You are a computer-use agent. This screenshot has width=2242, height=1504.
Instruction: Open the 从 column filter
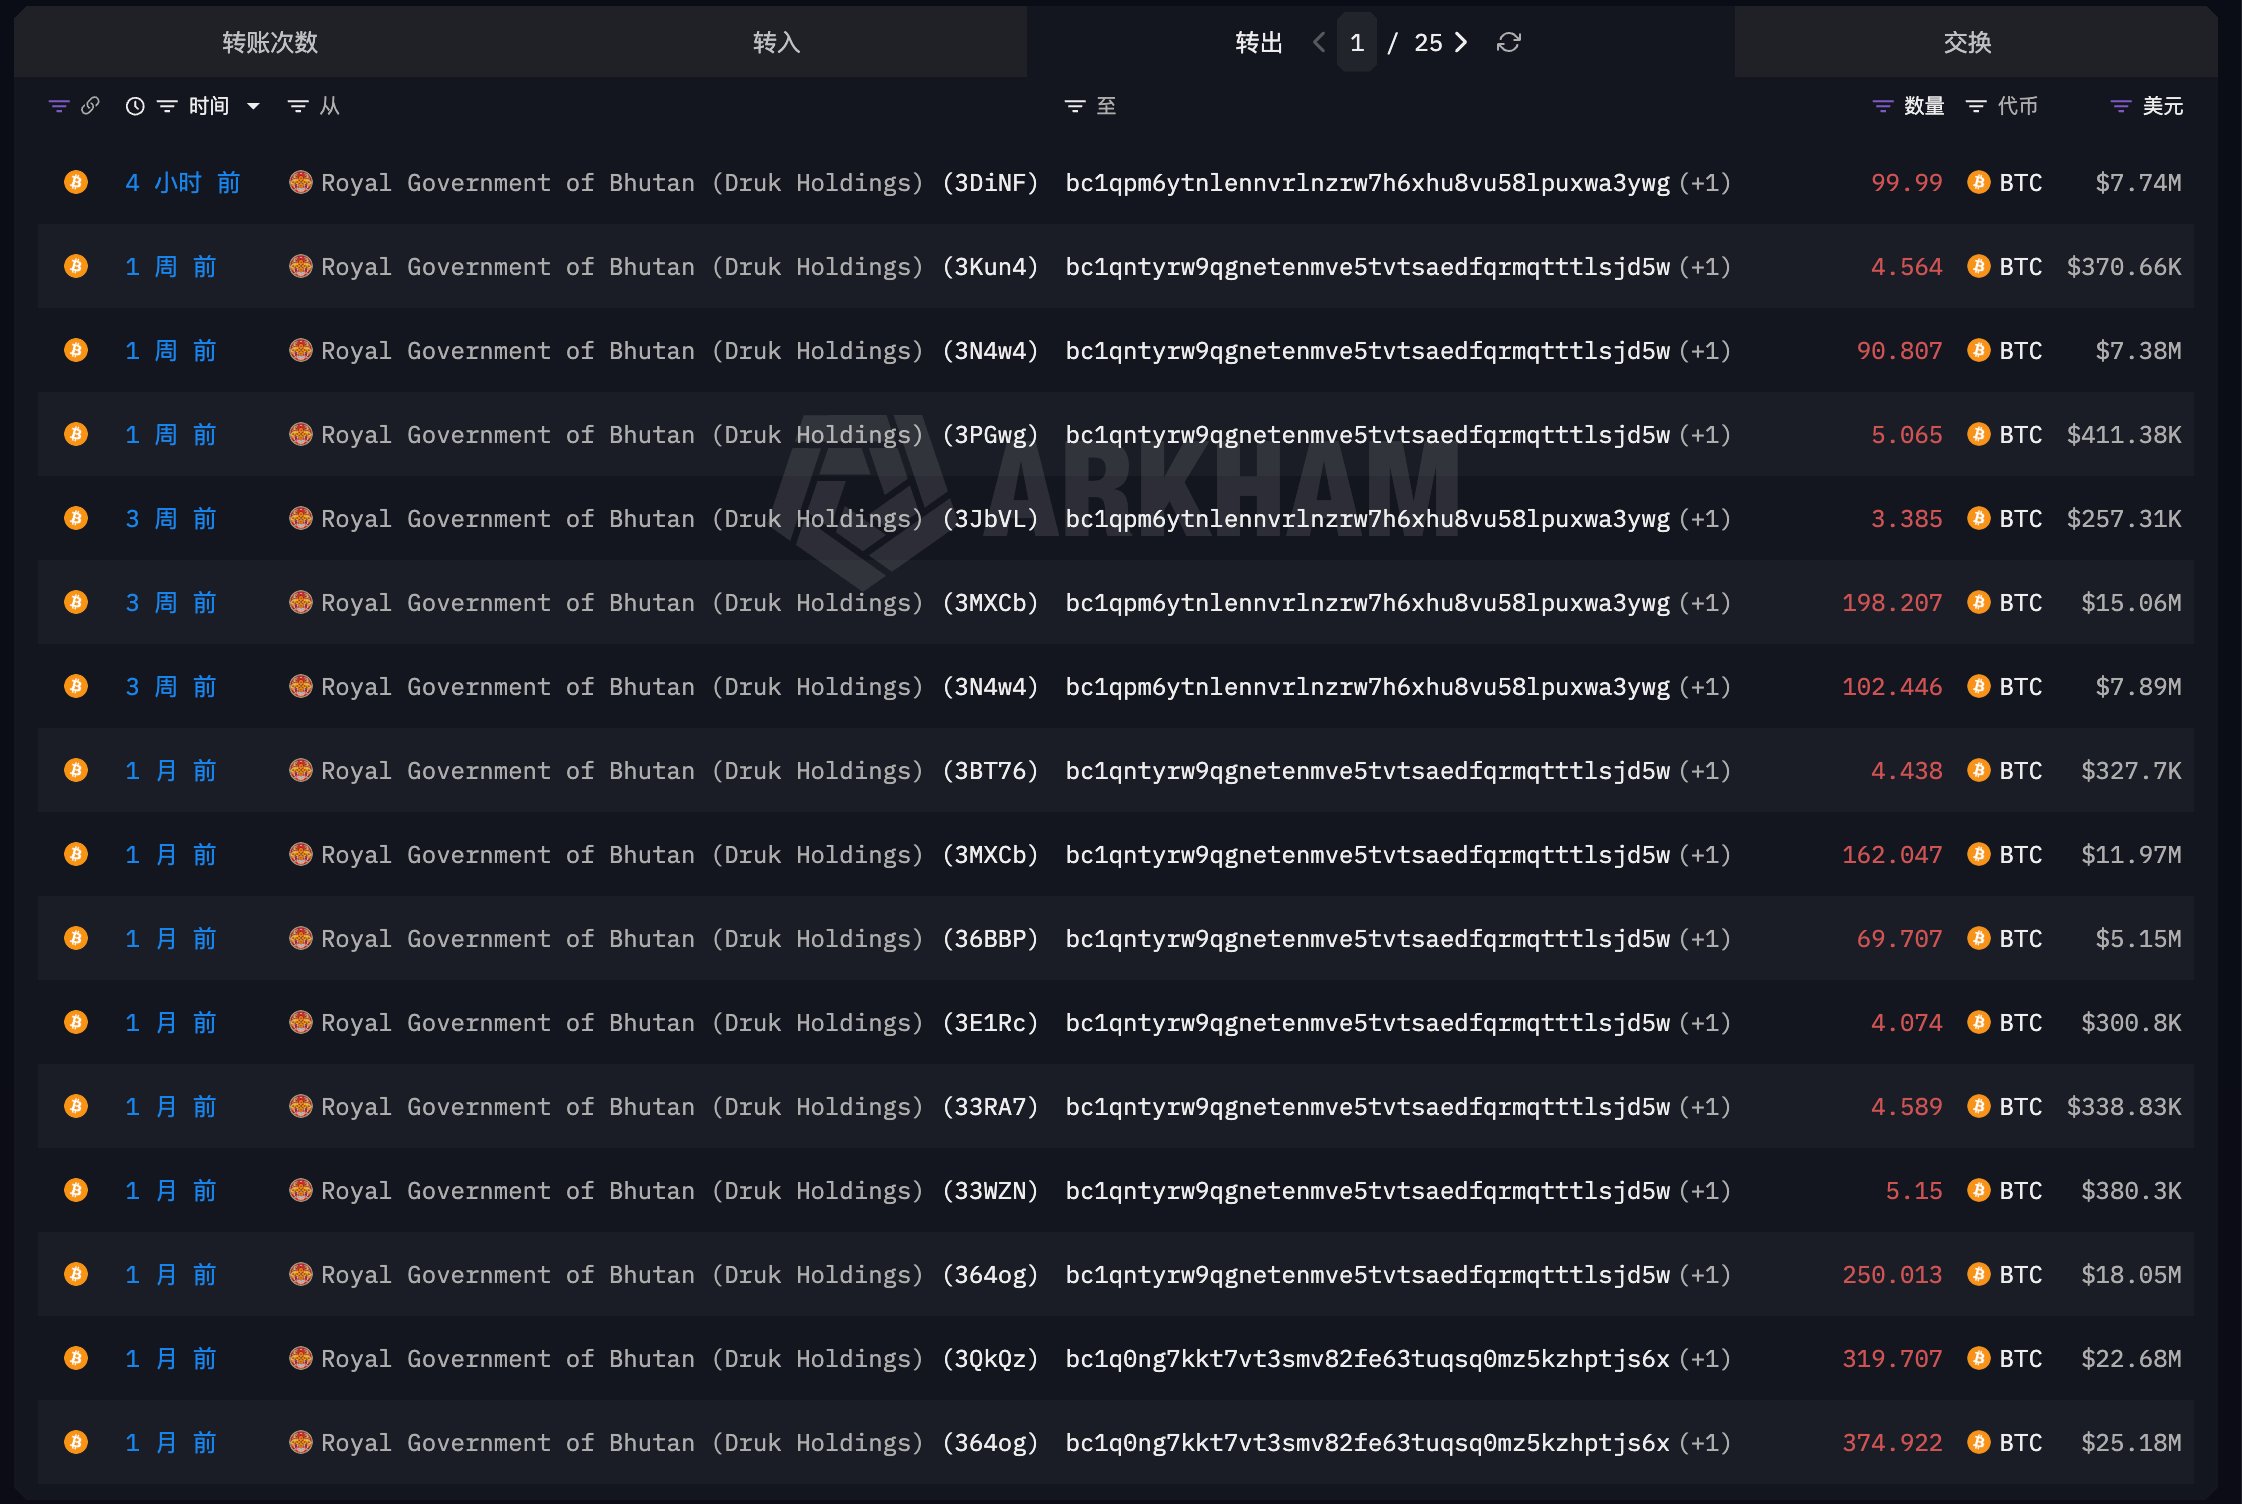297,106
